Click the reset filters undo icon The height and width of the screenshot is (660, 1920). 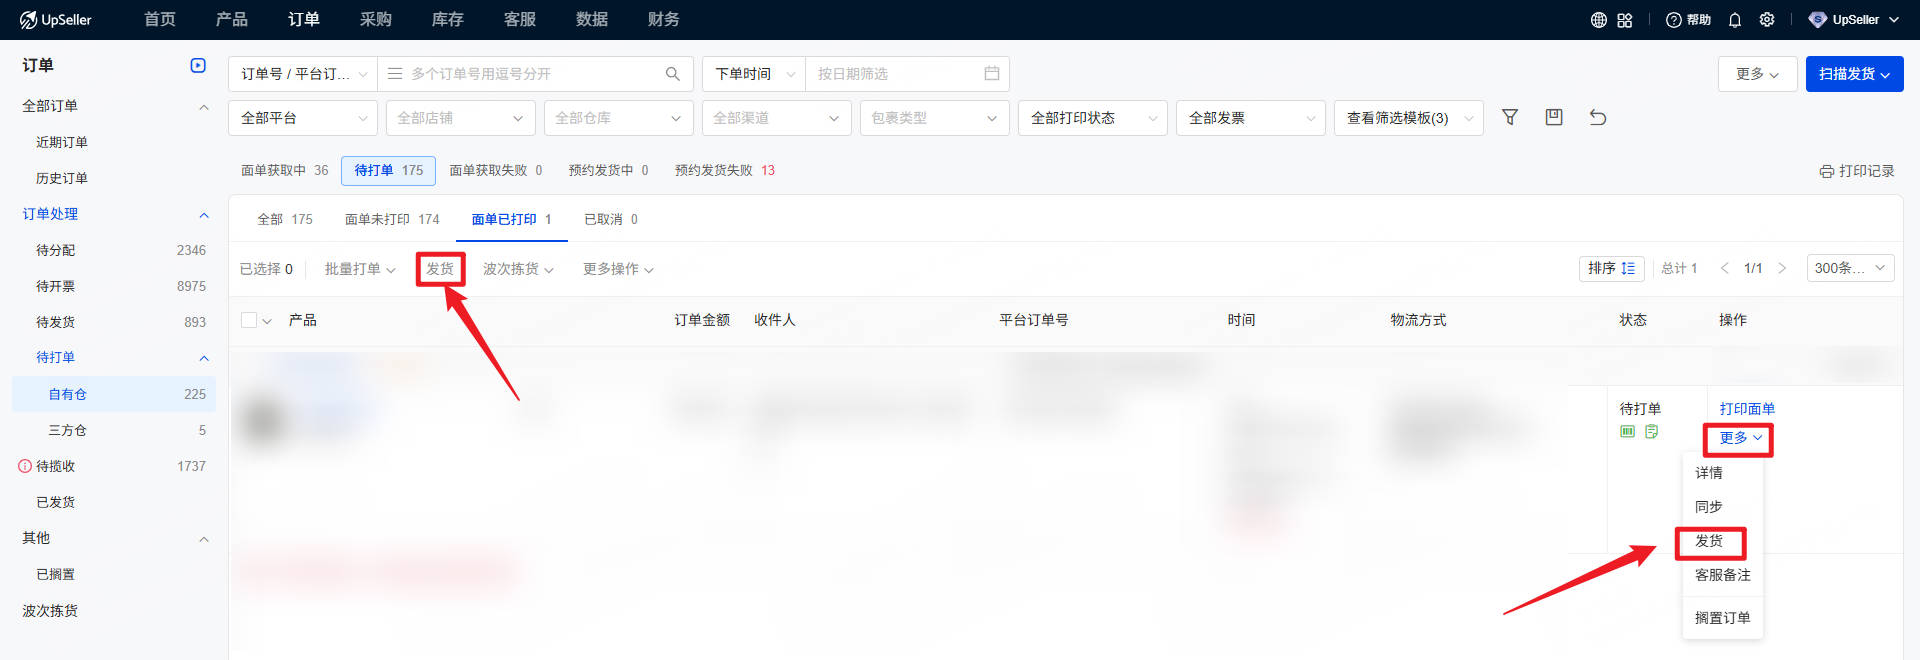pyautogui.click(x=1598, y=118)
